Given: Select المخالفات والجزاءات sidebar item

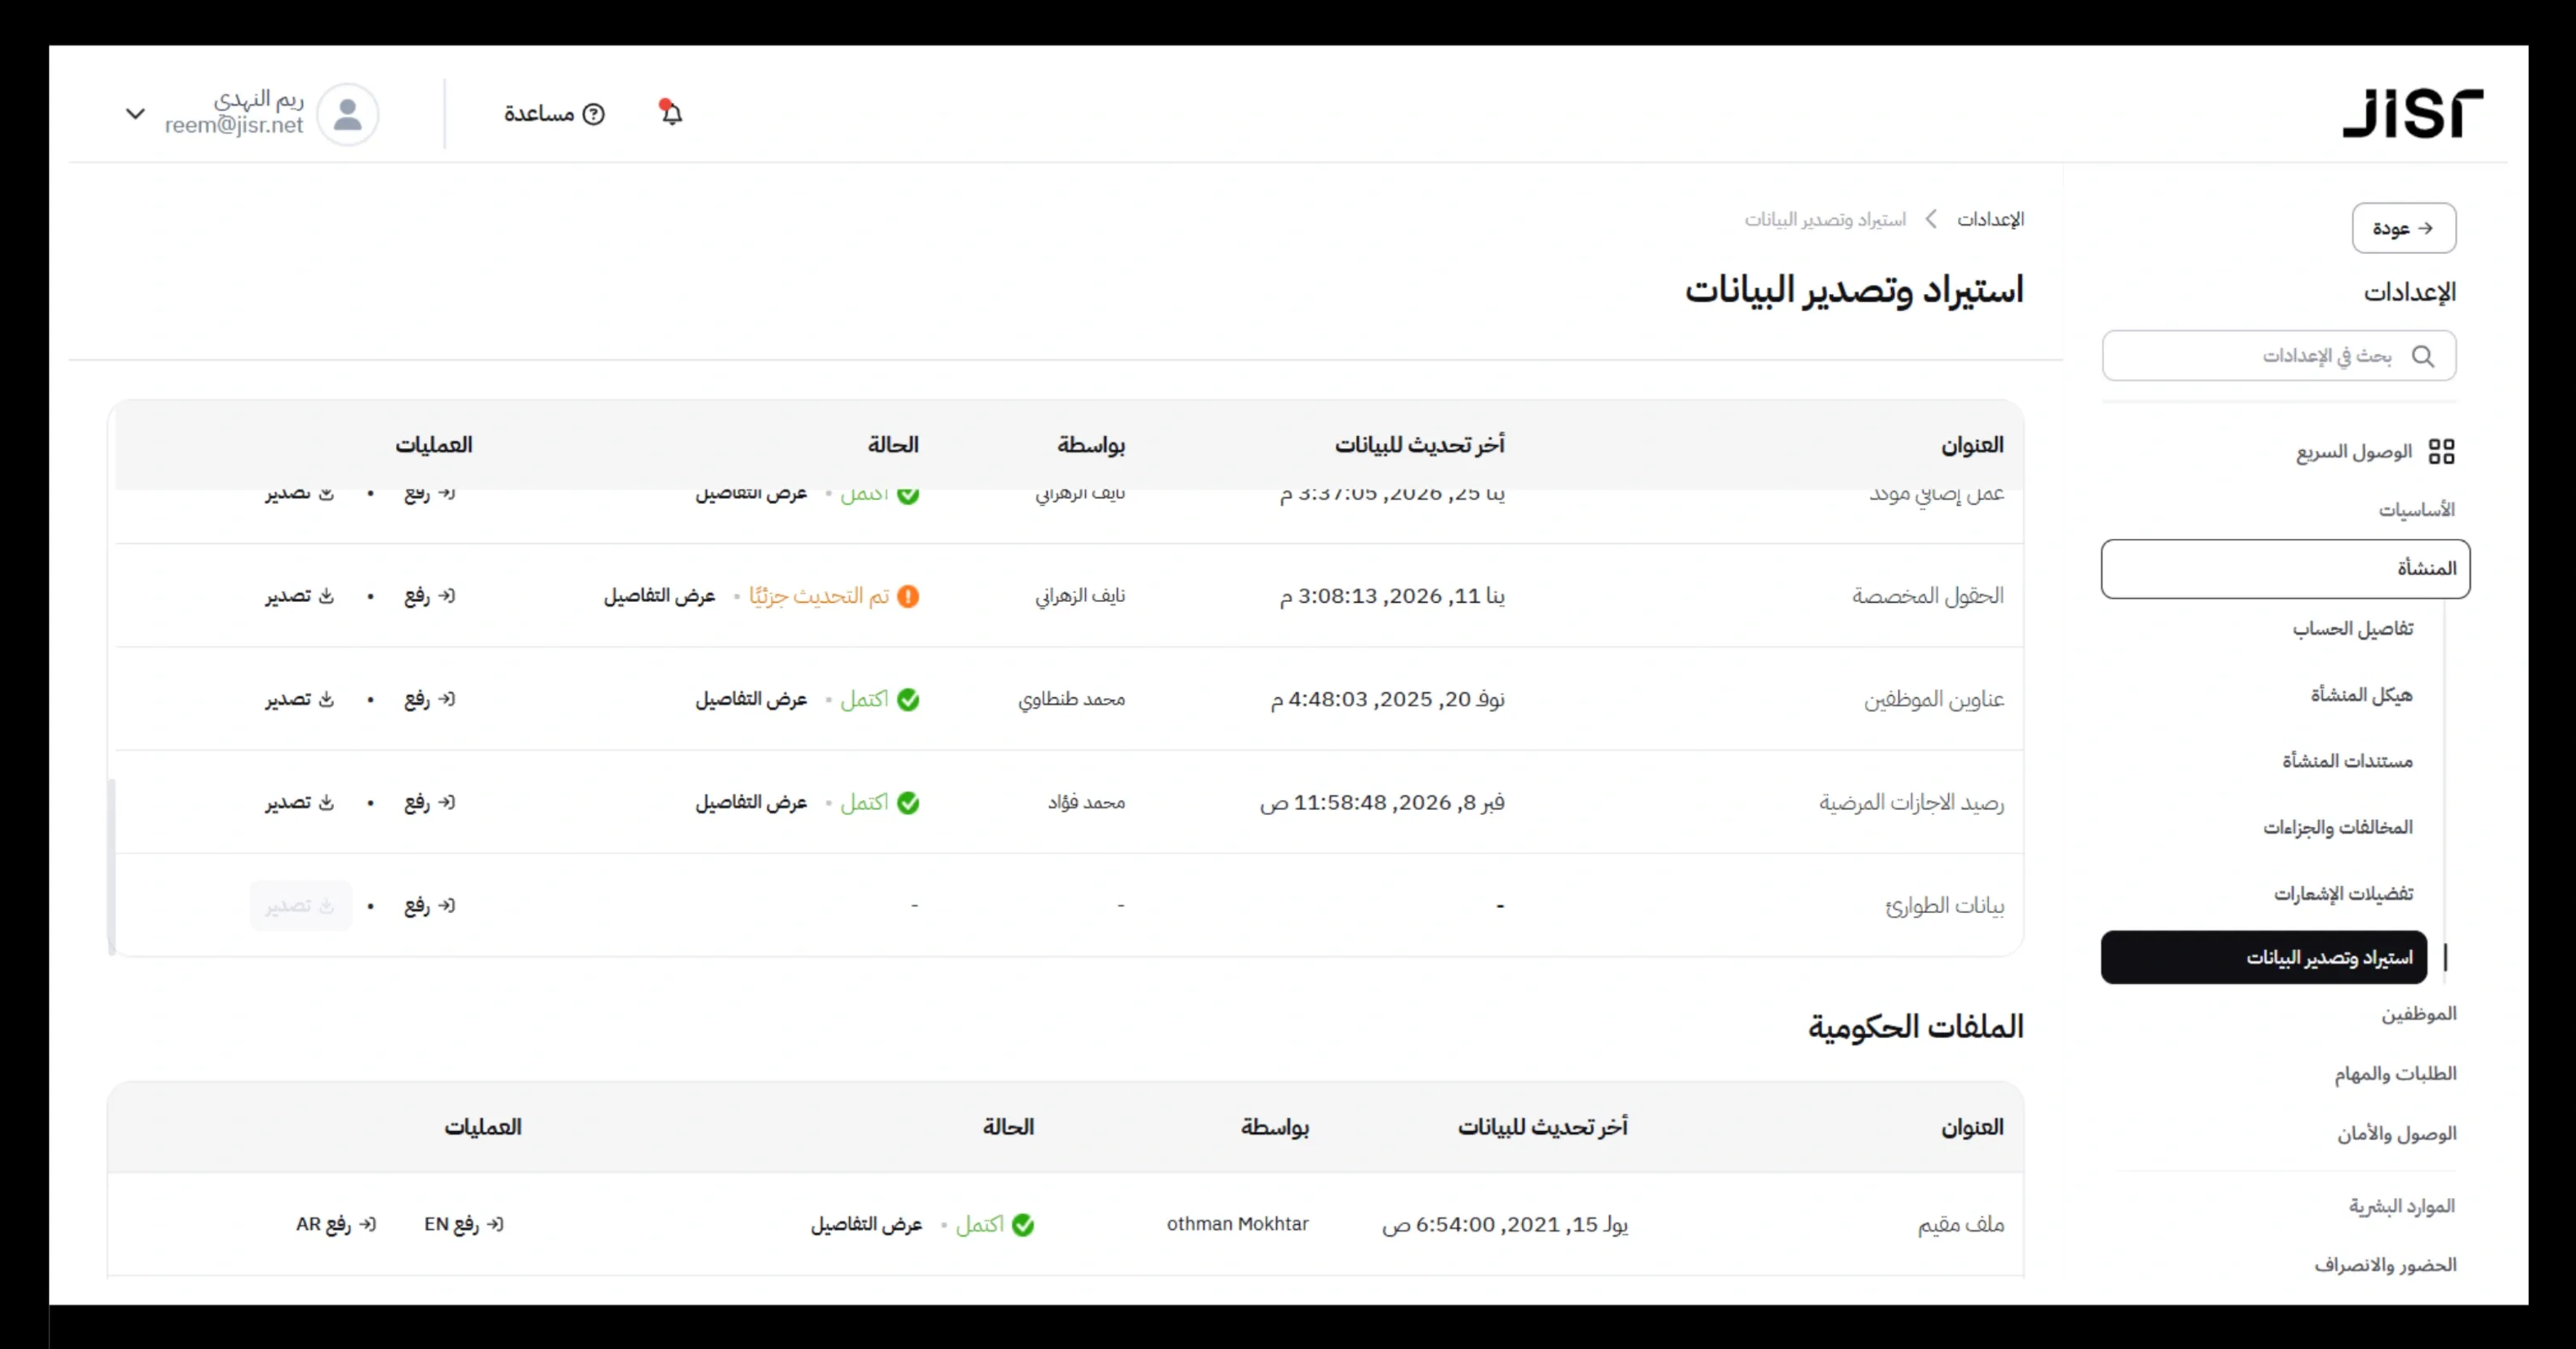Looking at the screenshot, I should (x=2338, y=827).
